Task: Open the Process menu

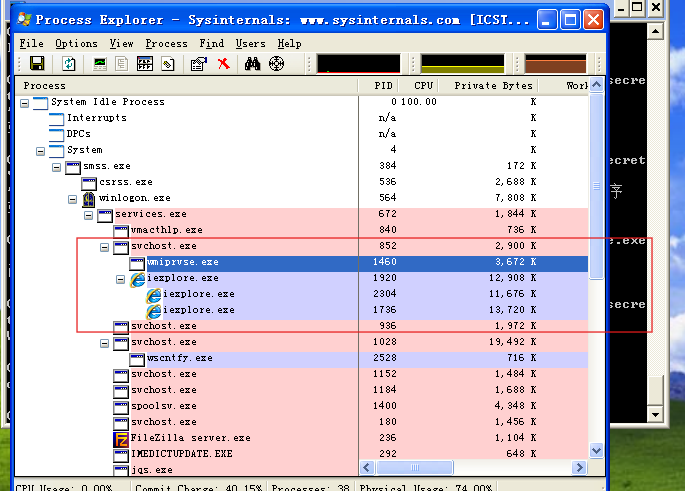Action: tap(166, 44)
